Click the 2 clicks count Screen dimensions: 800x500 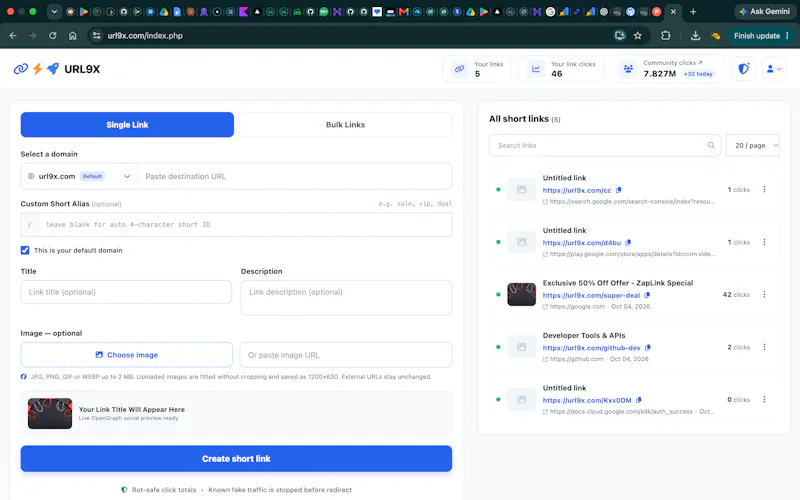(738, 347)
